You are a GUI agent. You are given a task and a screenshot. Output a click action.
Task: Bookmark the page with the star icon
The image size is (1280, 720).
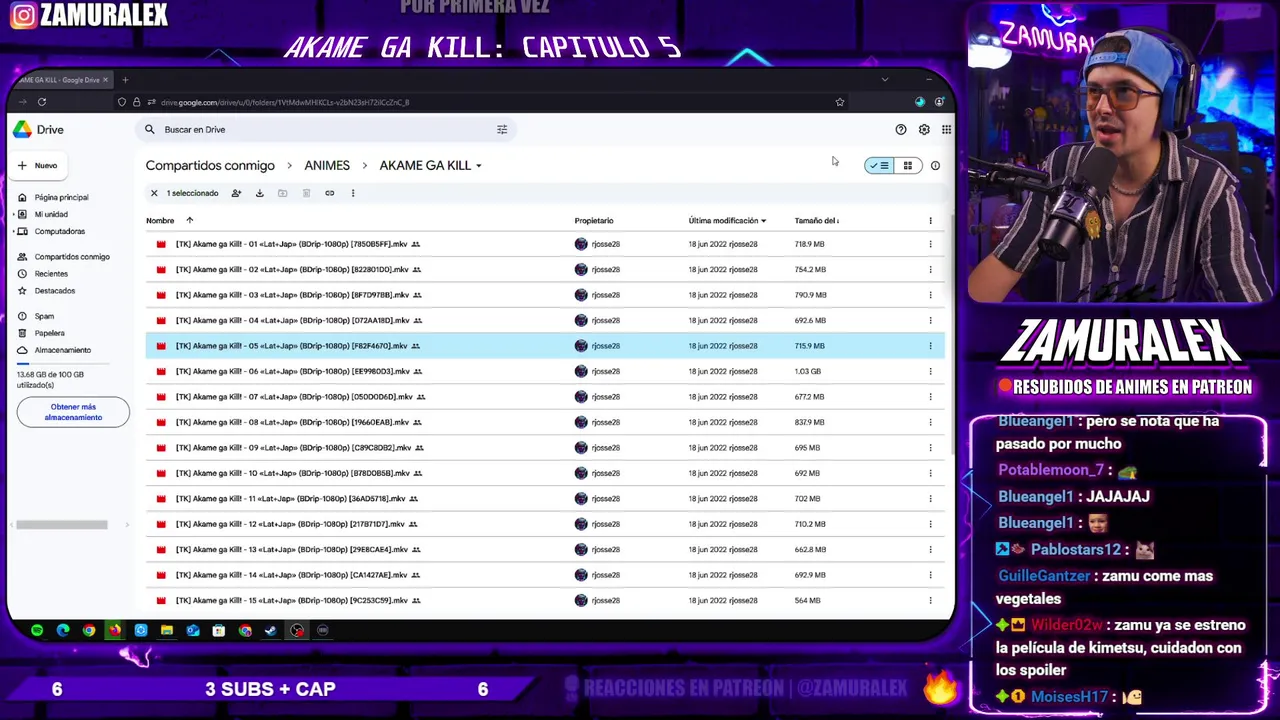[840, 102]
